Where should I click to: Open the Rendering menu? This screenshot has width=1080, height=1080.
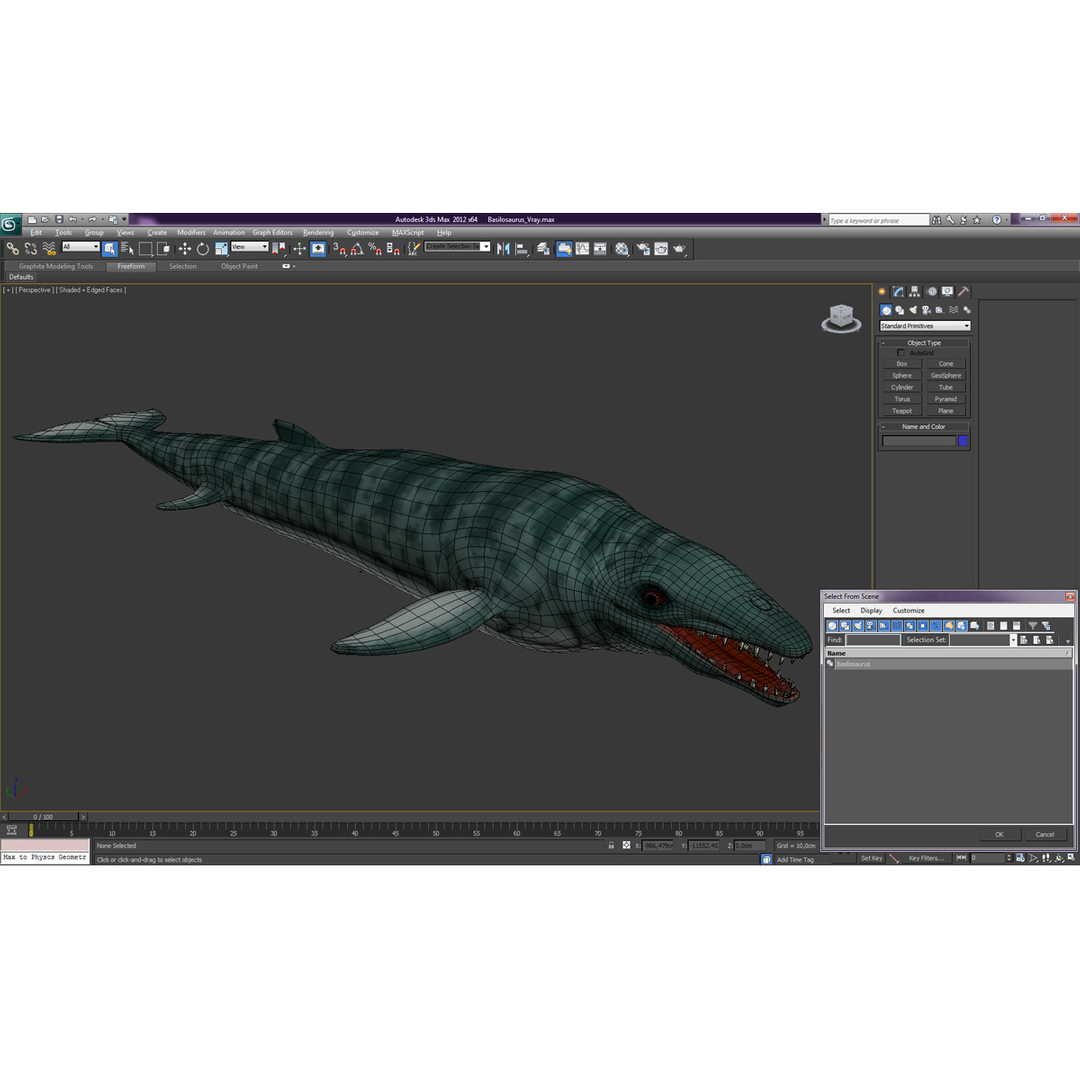[318, 233]
